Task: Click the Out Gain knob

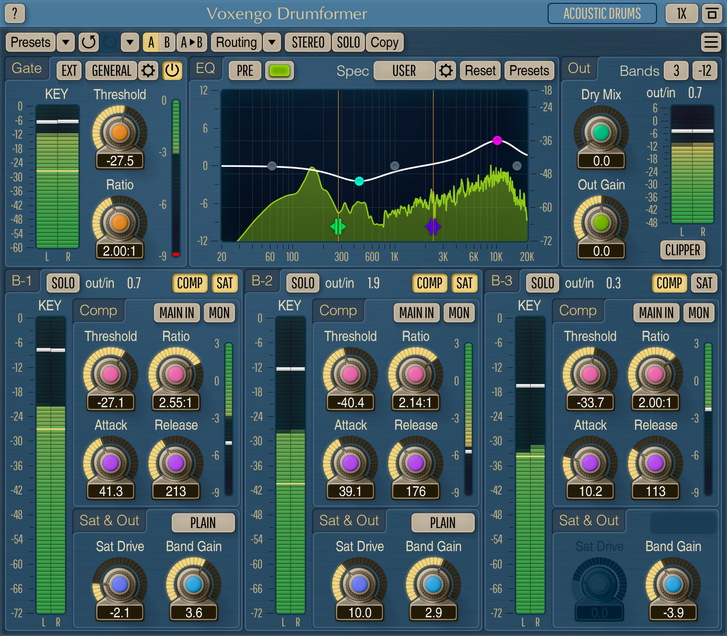Action: pos(601,223)
